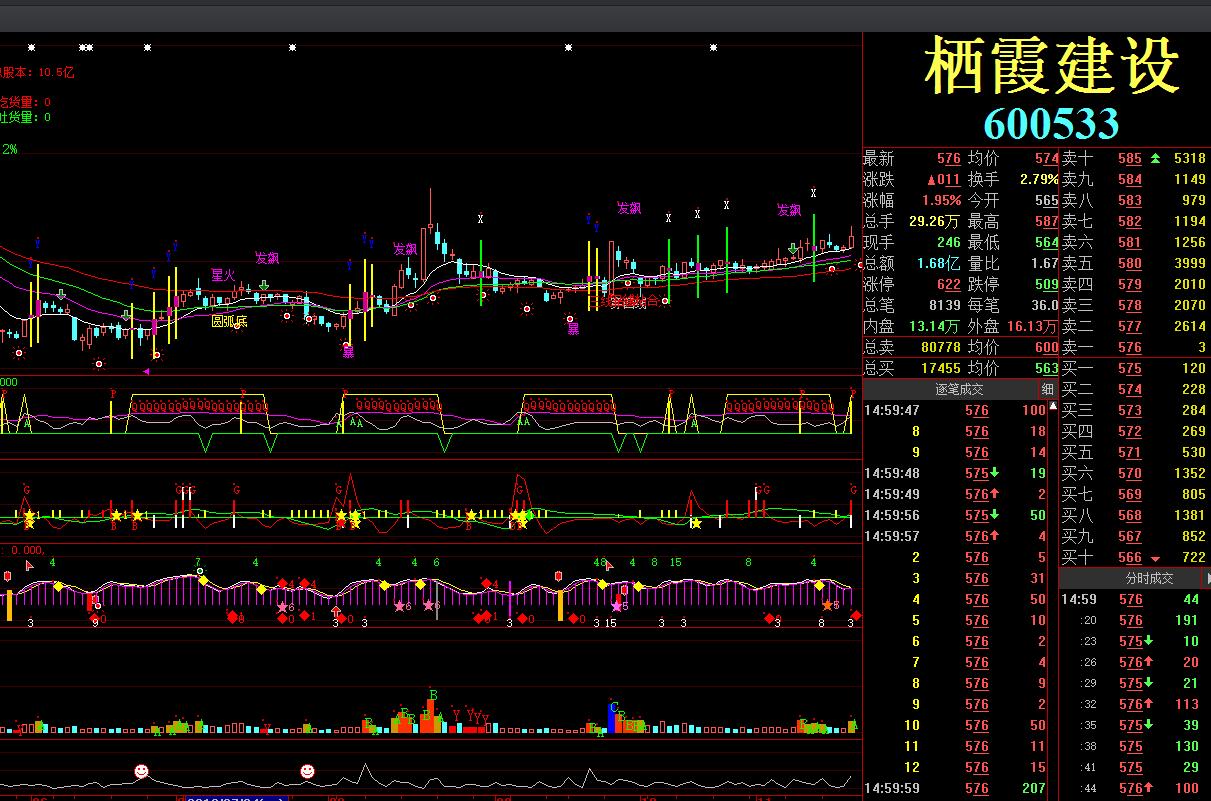1211x801 pixels.
Task: Click the rightmost yellow star in G-signal panel
Action: tap(697, 523)
